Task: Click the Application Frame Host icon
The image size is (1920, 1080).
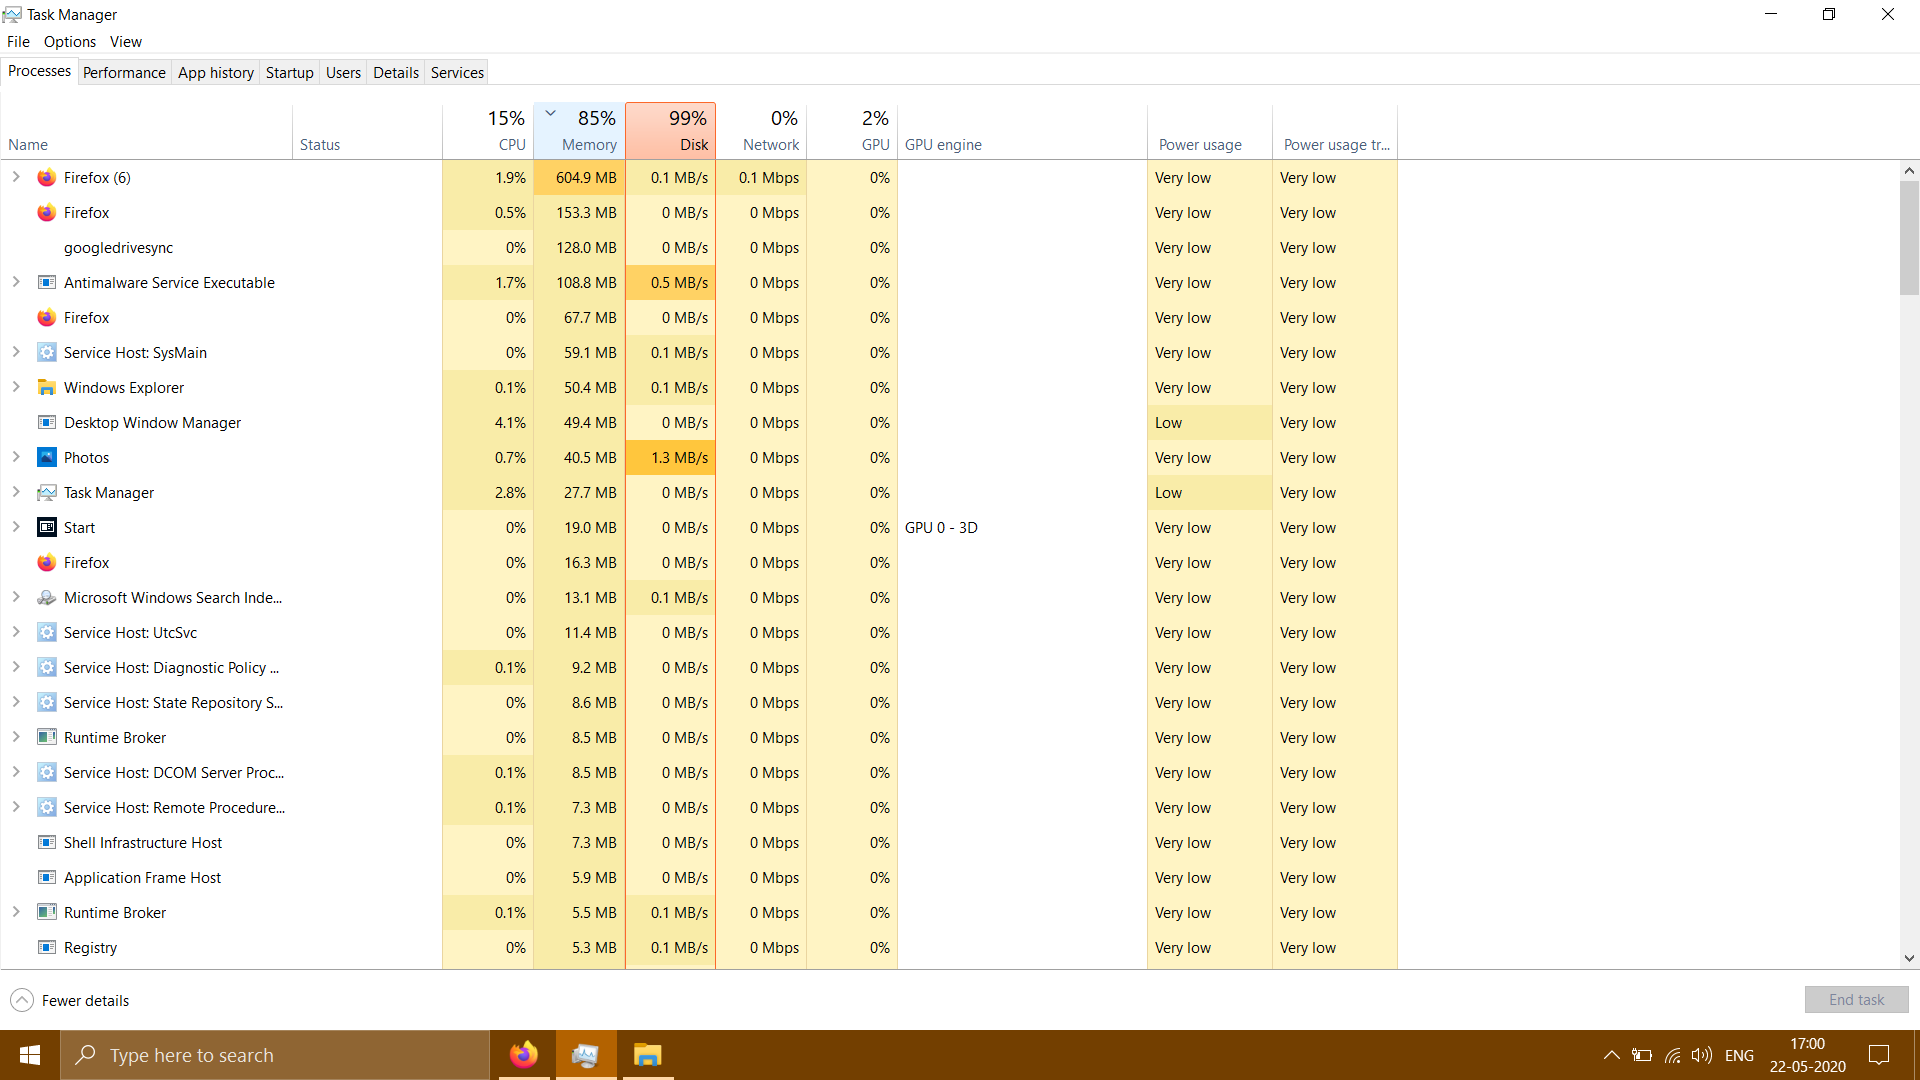Action: (46, 878)
